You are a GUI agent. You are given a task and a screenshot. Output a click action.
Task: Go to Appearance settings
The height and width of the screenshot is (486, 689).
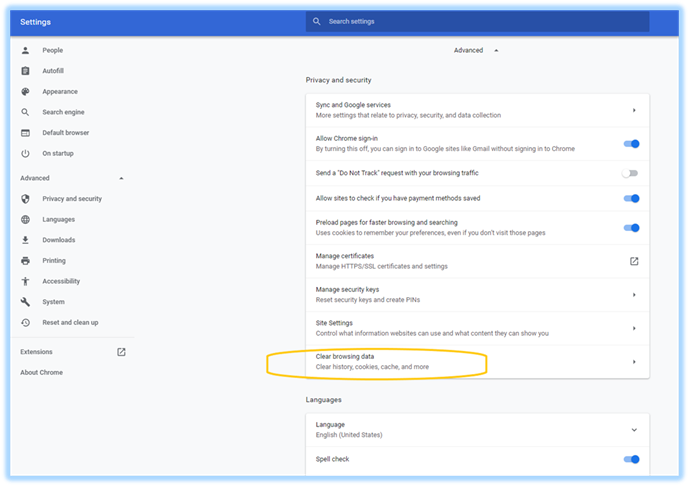tap(60, 91)
